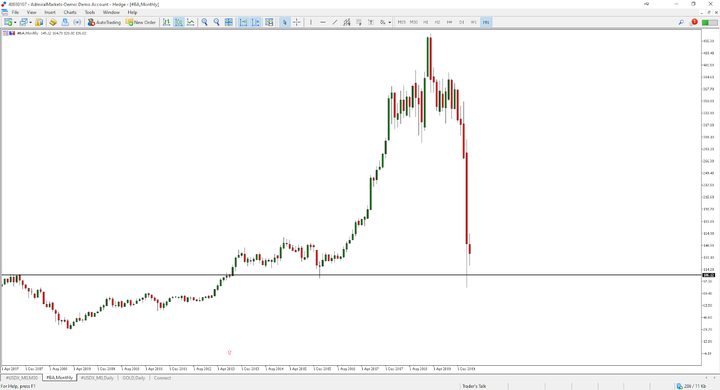Click the search magnifier icon
This screenshot has width=720, height=390.
pyautogui.click(x=681, y=22)
